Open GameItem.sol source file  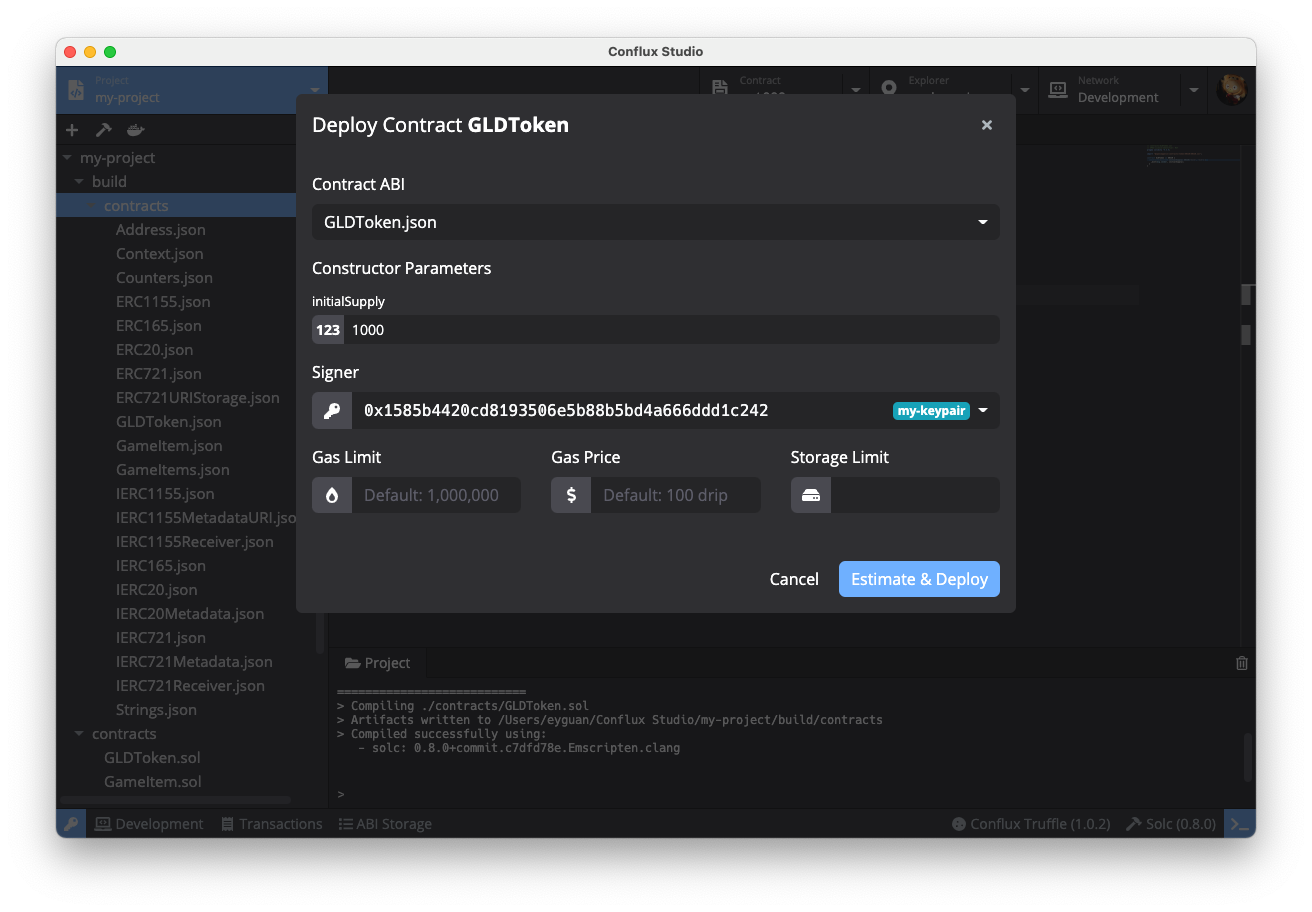tap(152, 782)
